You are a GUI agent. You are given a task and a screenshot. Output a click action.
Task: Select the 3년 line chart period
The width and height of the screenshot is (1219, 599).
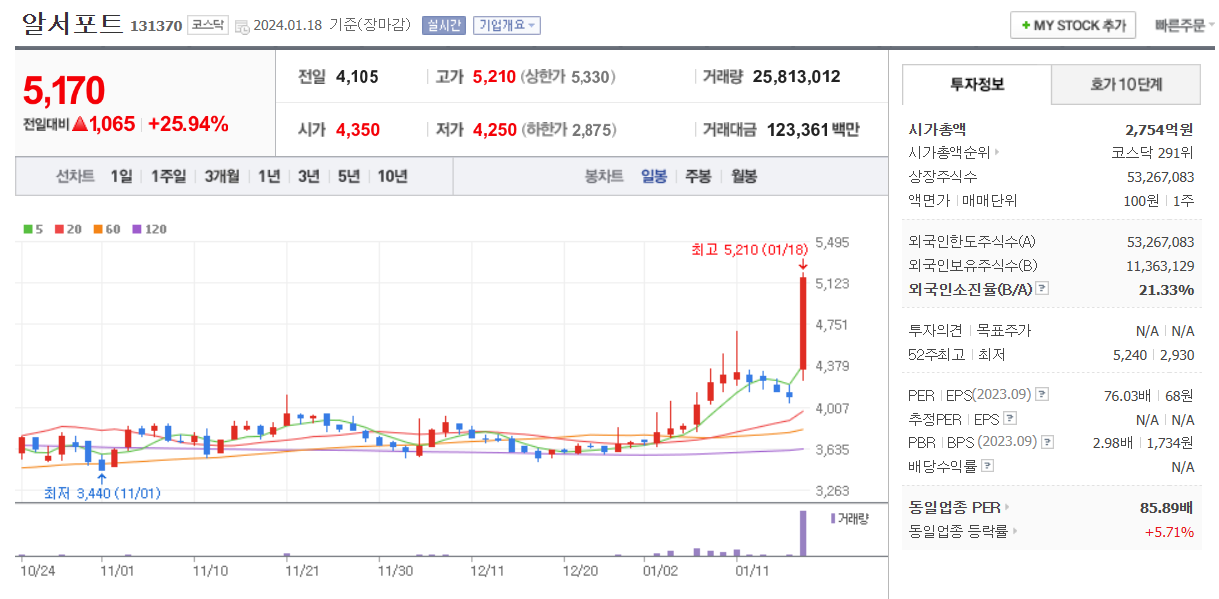click(x=309, y=176)
